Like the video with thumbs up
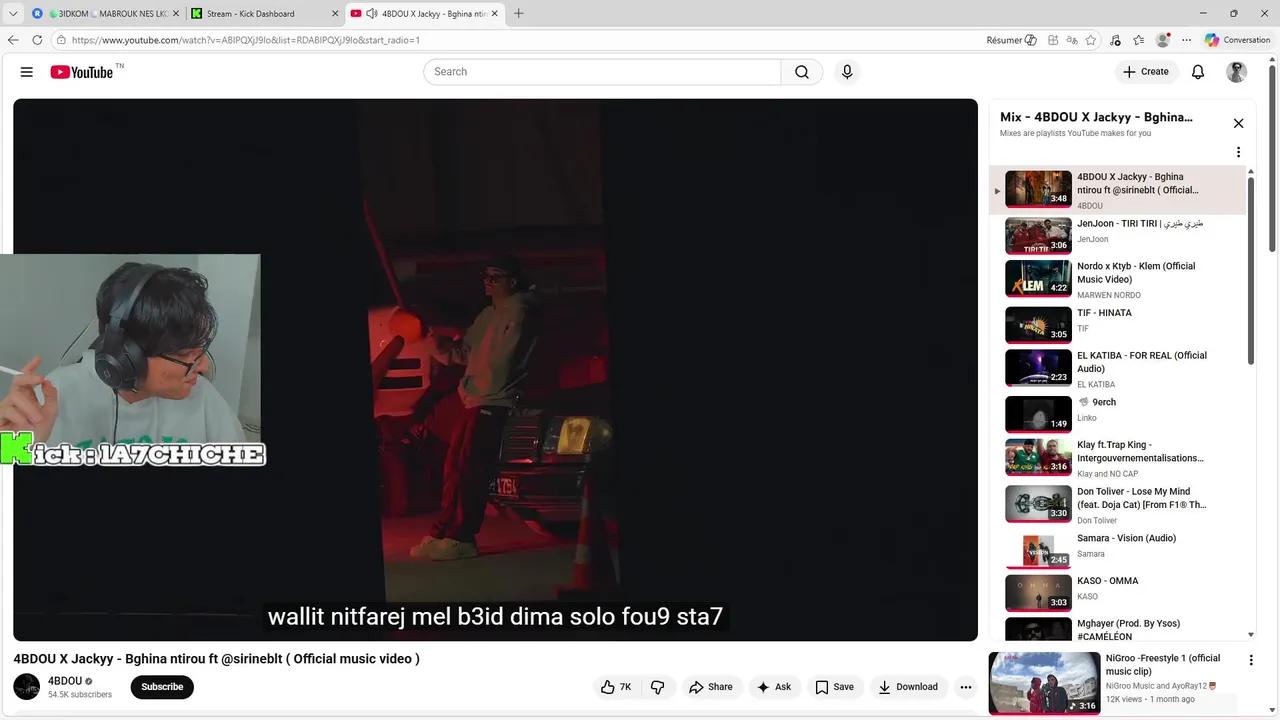This screenshot has height=720, width=1280. (x=615, y=687)
